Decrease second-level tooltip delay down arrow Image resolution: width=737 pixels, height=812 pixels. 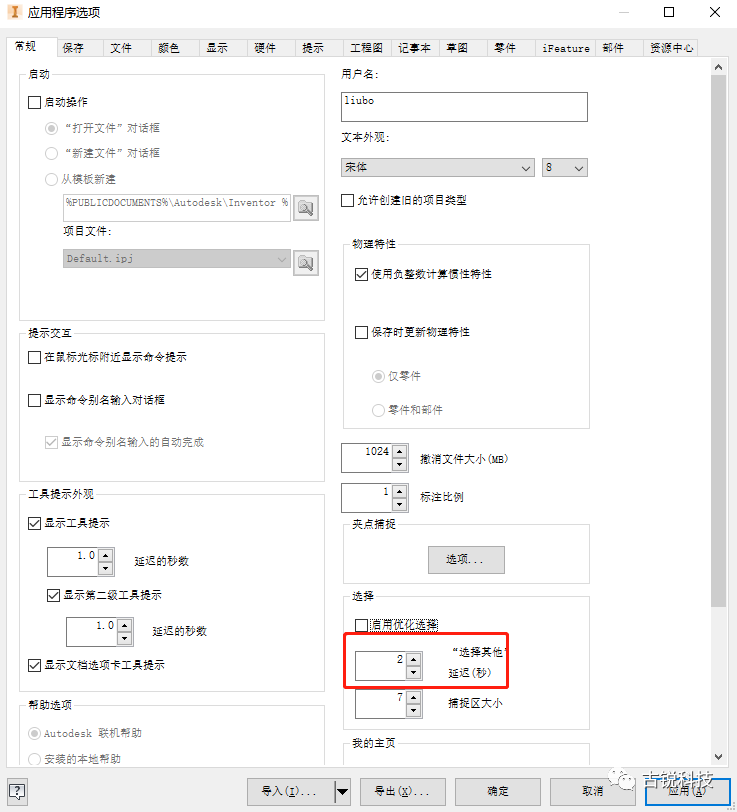(x=124, y=639)
